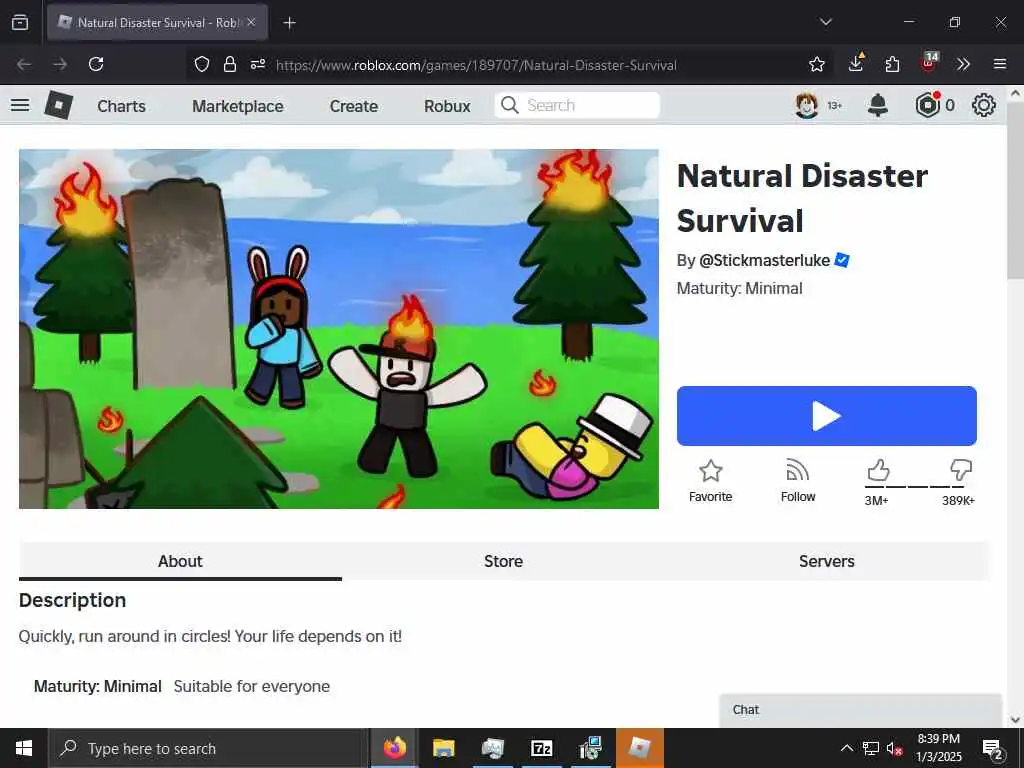Open the taskbar clock showing 8:39 PM
The image size is (1024, 768).
[938, 748]
